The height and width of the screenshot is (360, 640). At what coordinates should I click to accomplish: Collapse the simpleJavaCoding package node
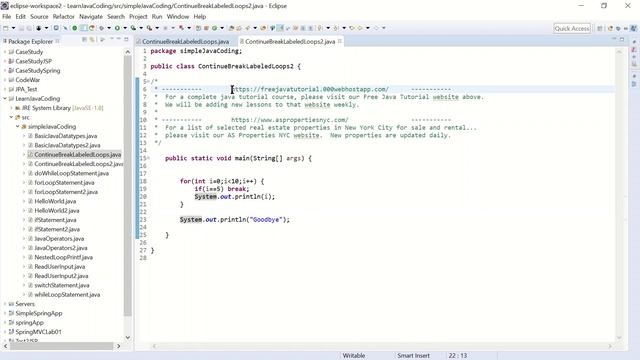tap(18, 127)
